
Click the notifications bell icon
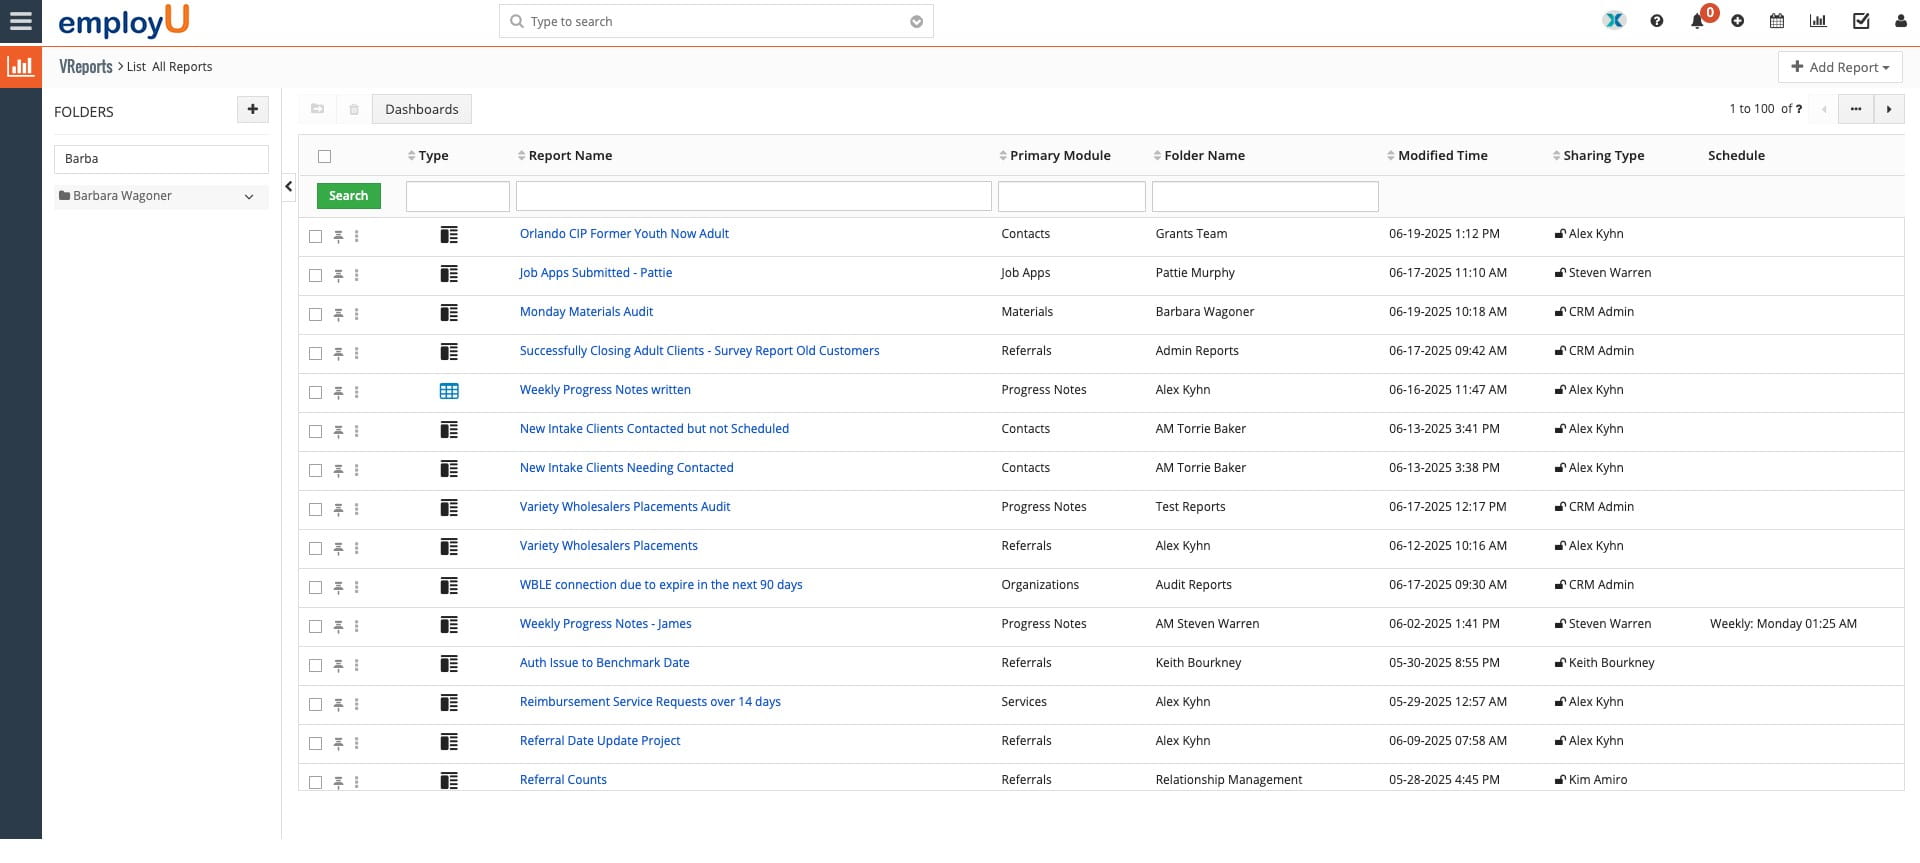point(1697,21)
